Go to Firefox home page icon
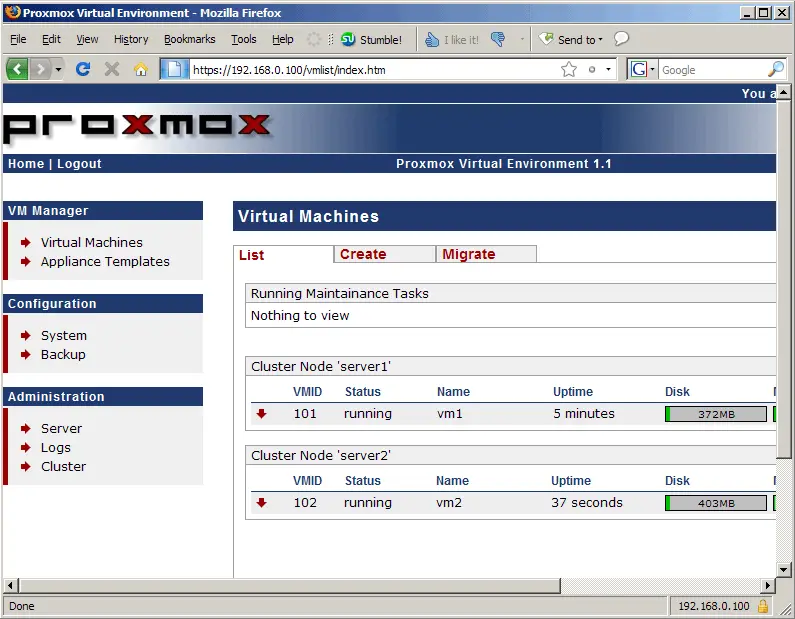 [x=141, y=69]
